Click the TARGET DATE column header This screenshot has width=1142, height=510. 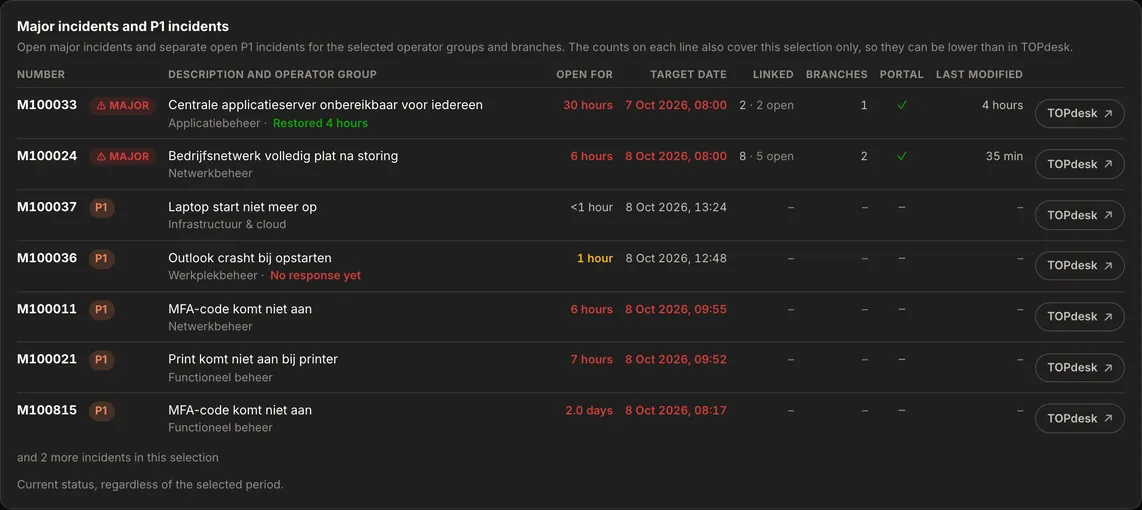click(x=688, y=74)
